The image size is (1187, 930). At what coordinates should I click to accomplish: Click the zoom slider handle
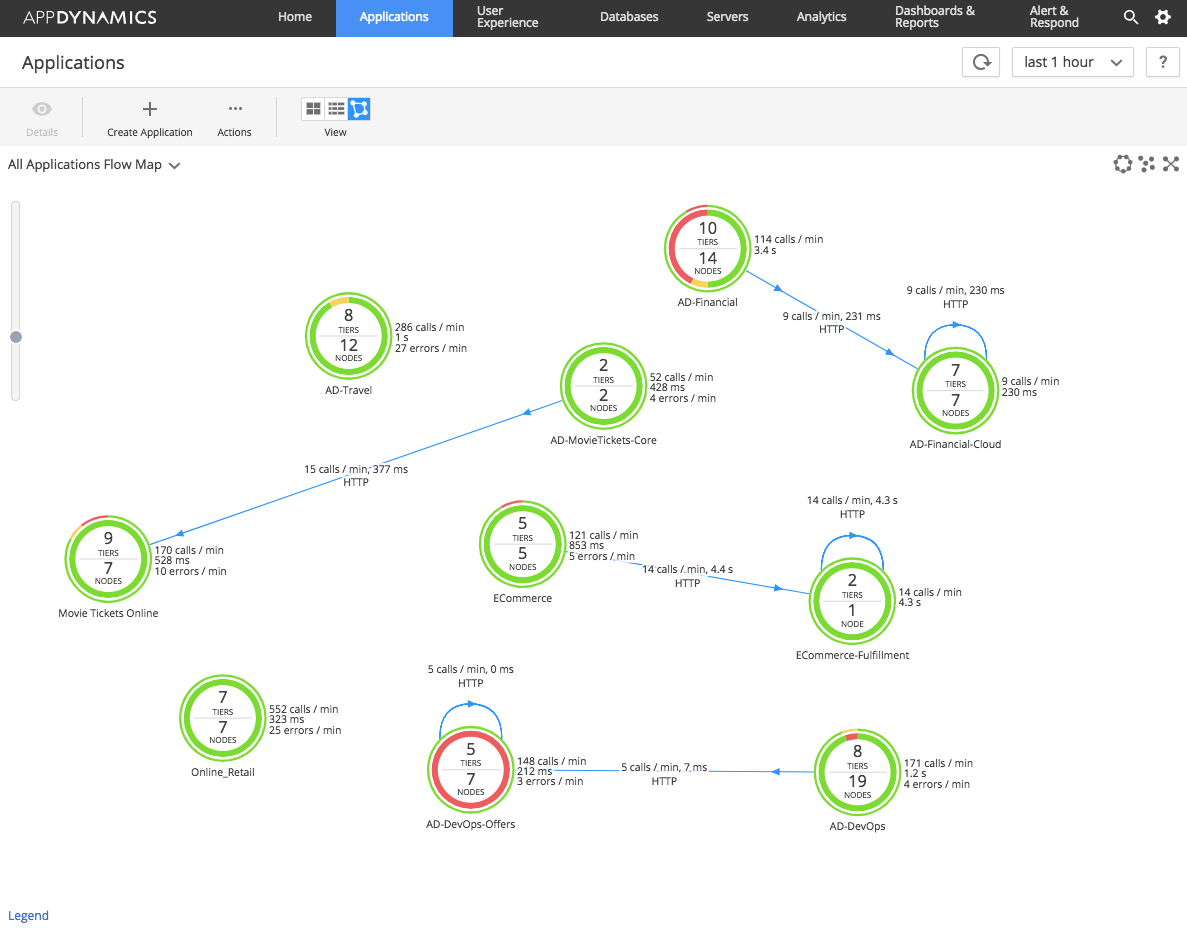(x=15, y=337)
